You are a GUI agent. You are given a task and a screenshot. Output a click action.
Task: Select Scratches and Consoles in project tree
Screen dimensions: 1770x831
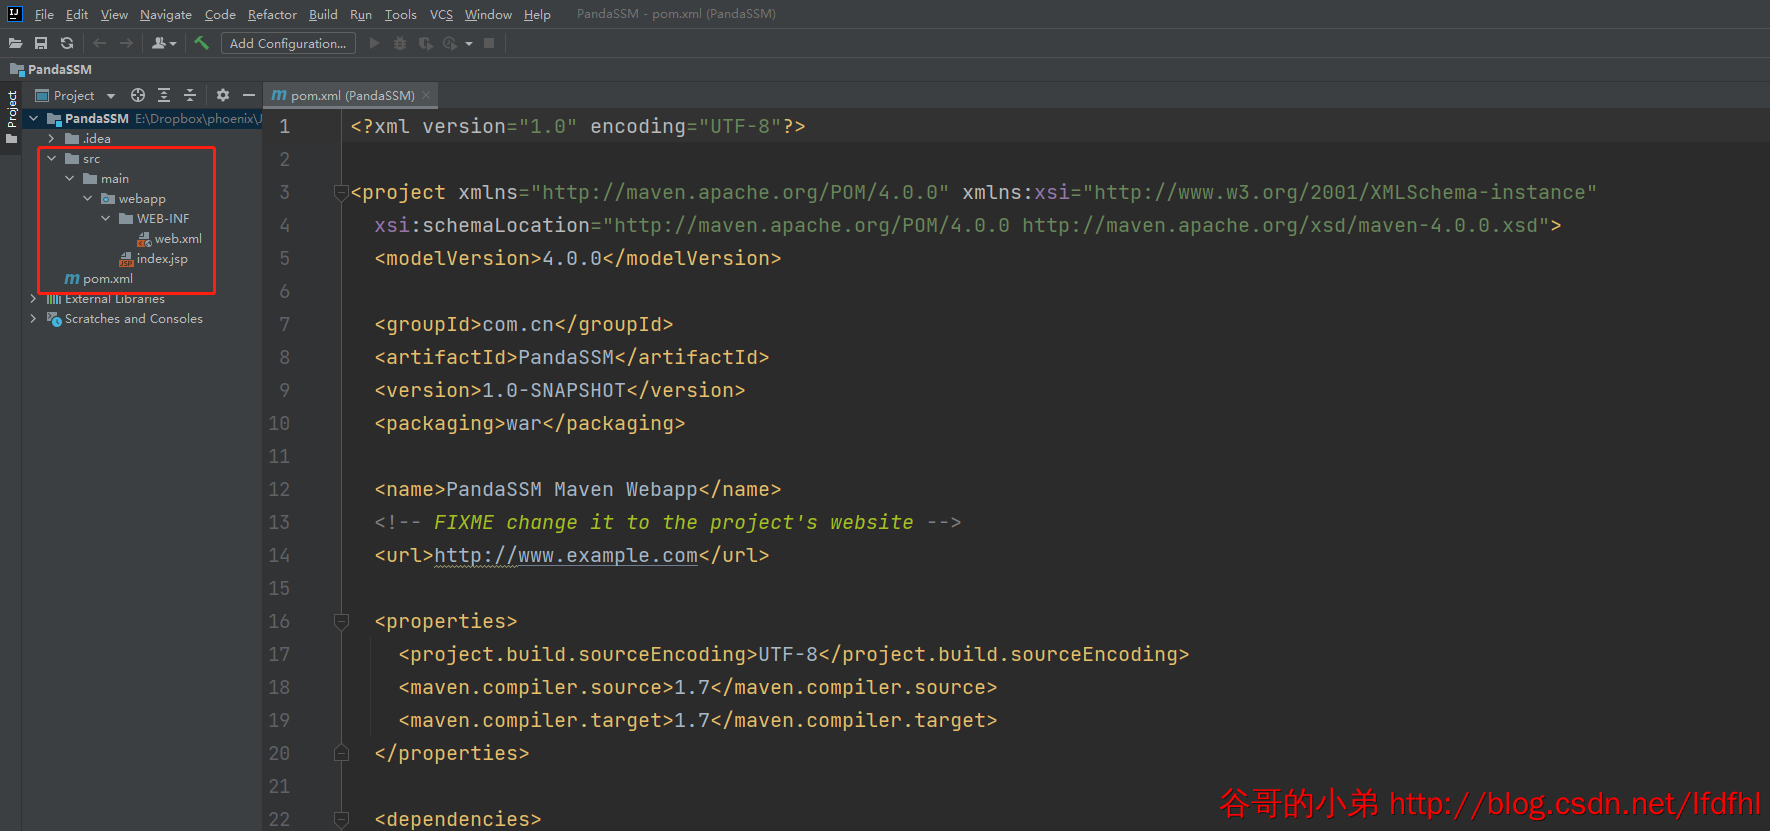click(125, 319)
